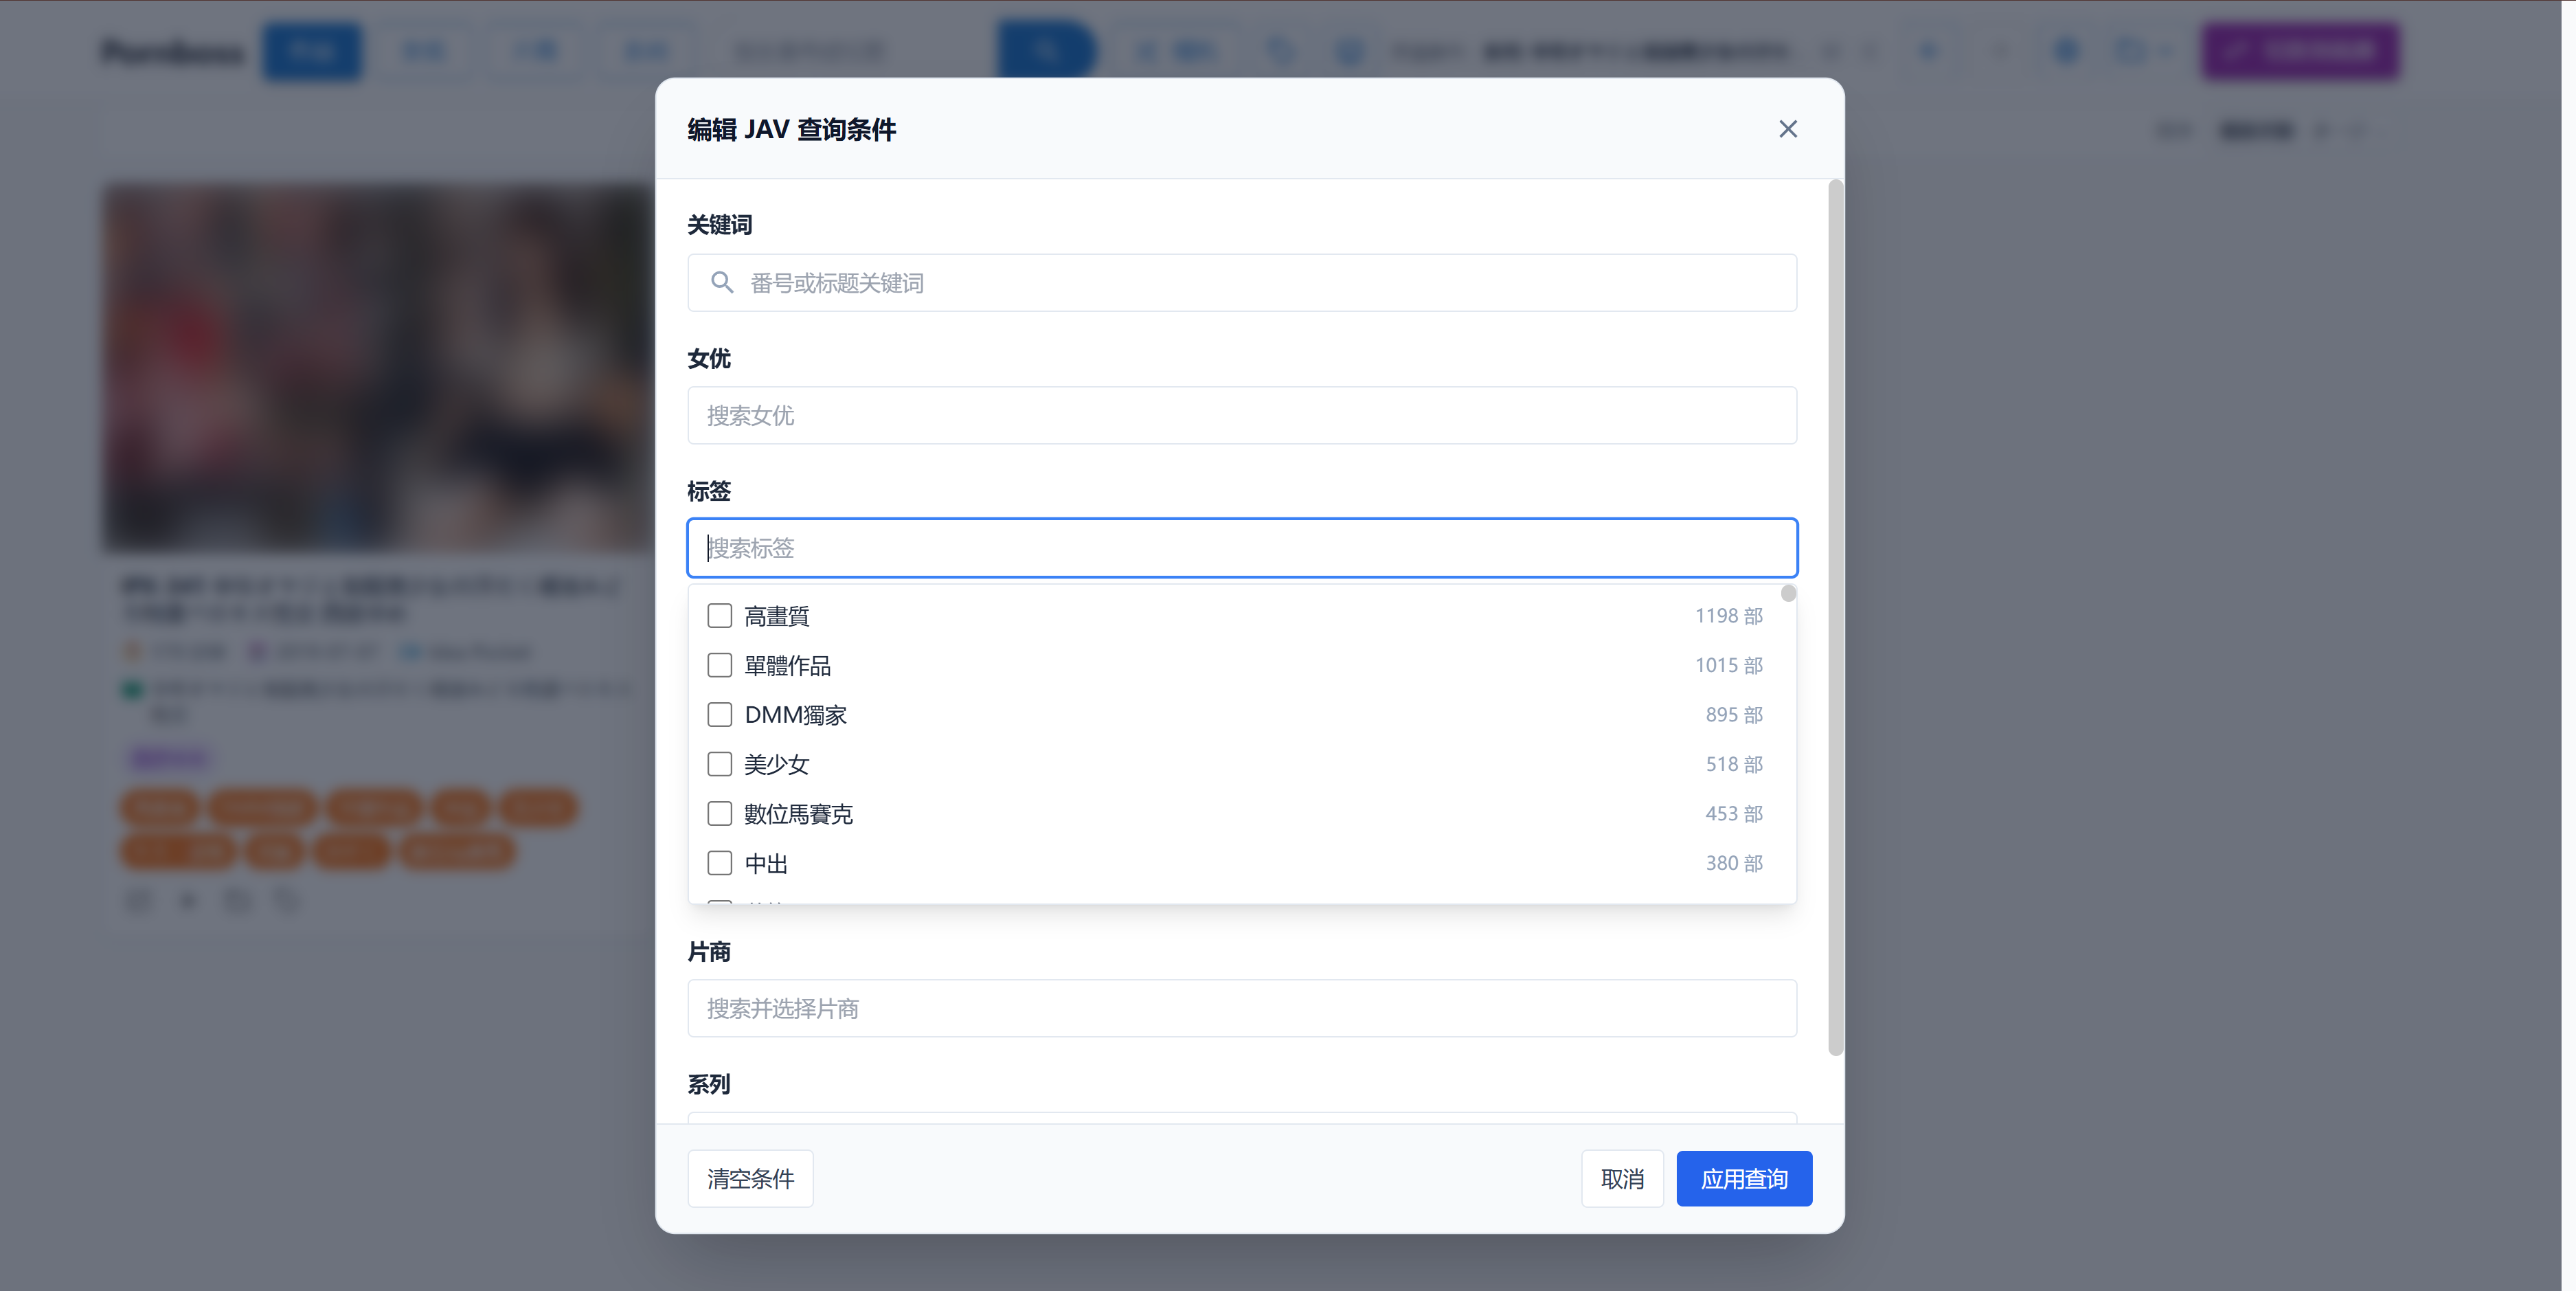Focus the 搜索女优 actress search box

pos(1242,416)
